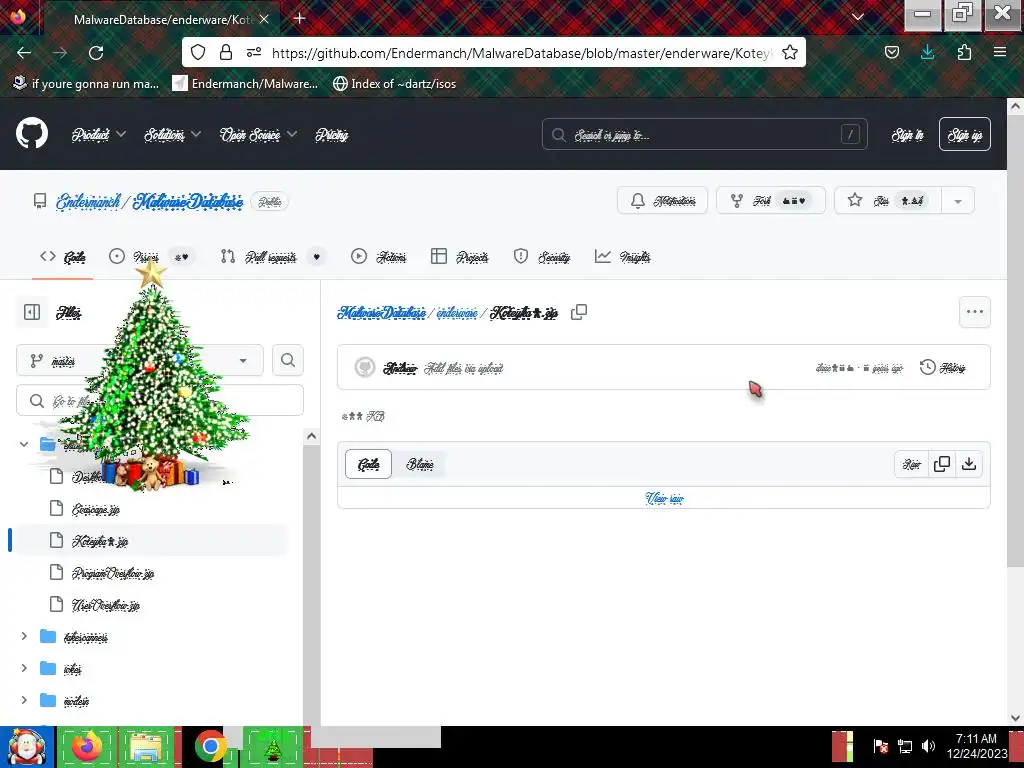Open the three-dots more file actions button
This screenshot has height=768, width=1024.
coord(974,312)
